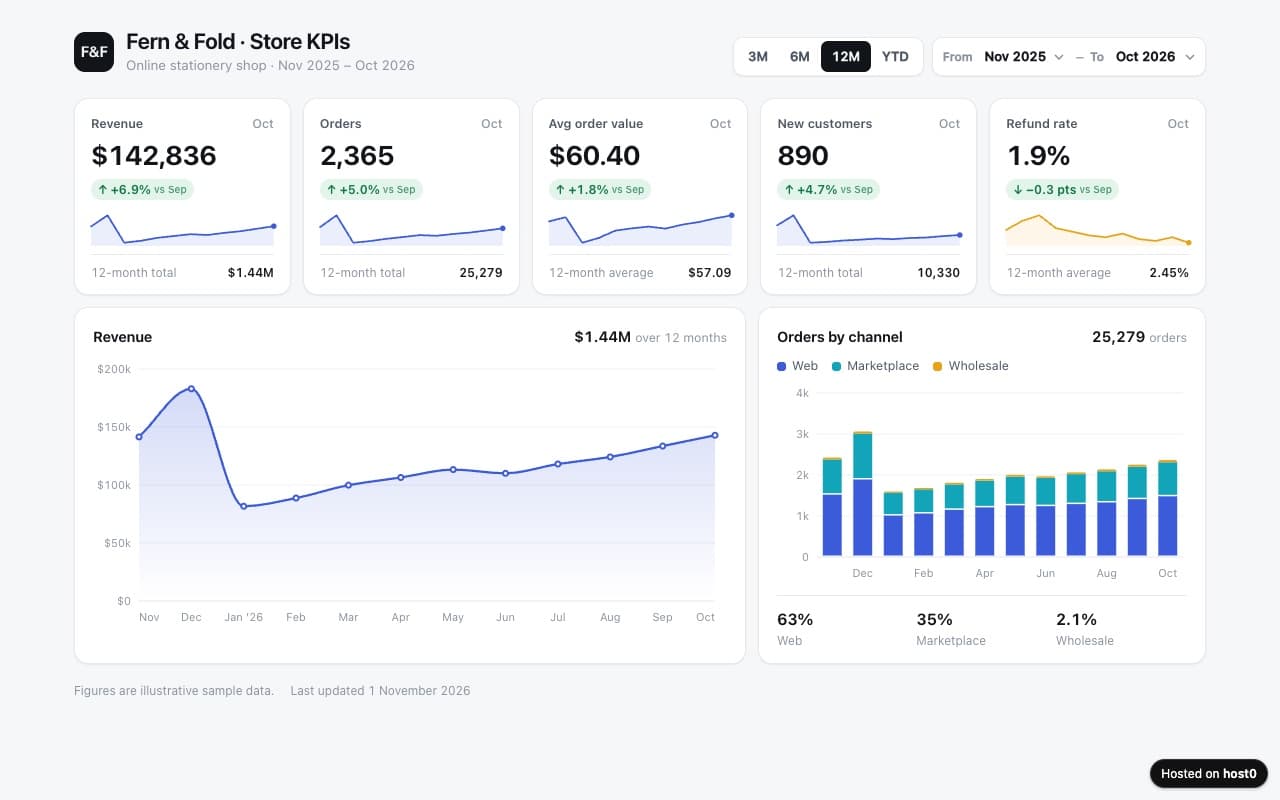This screenshot has height=800, width=1280.
Task: Click the Jun label below the Orders bars
Action: tap(1045, 573)
